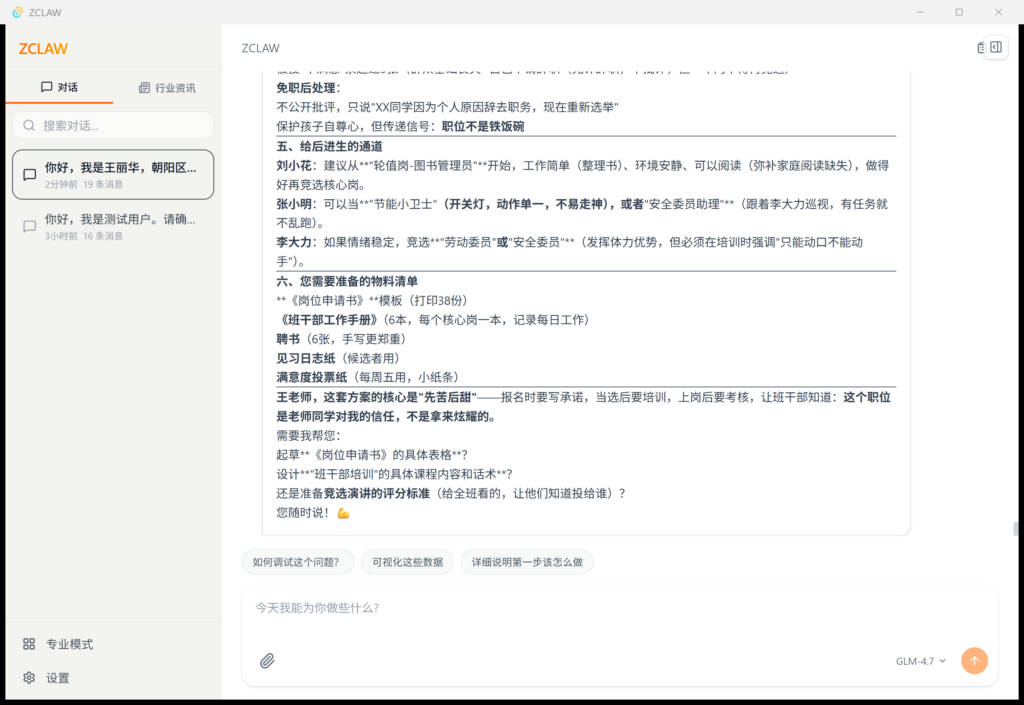Click the 如何调试这个问题? suggestion chip

pos(298,562)
